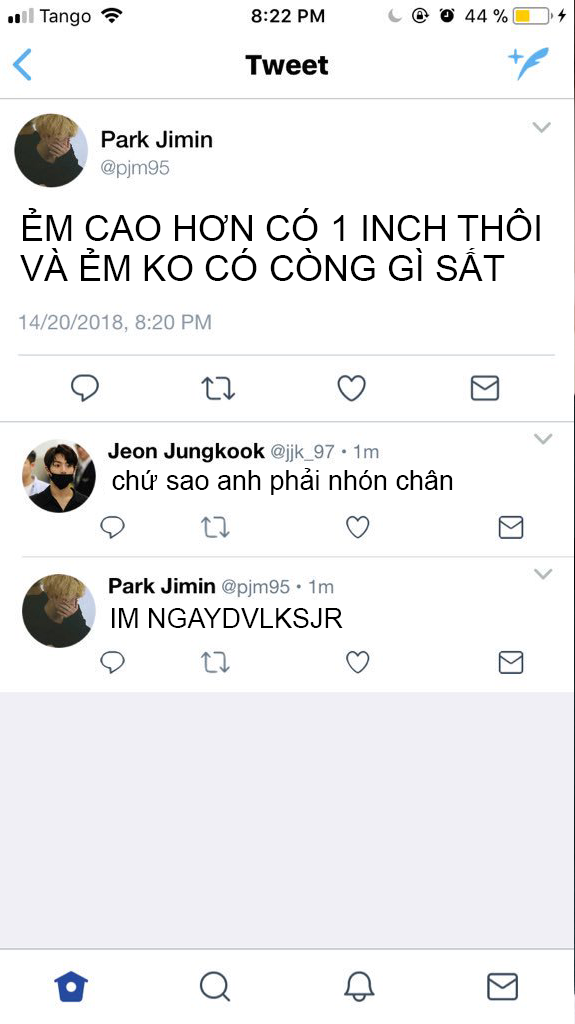Open the compose new tweet feather icon
This screenshot has height=1024, width=575.
(529, 63)
